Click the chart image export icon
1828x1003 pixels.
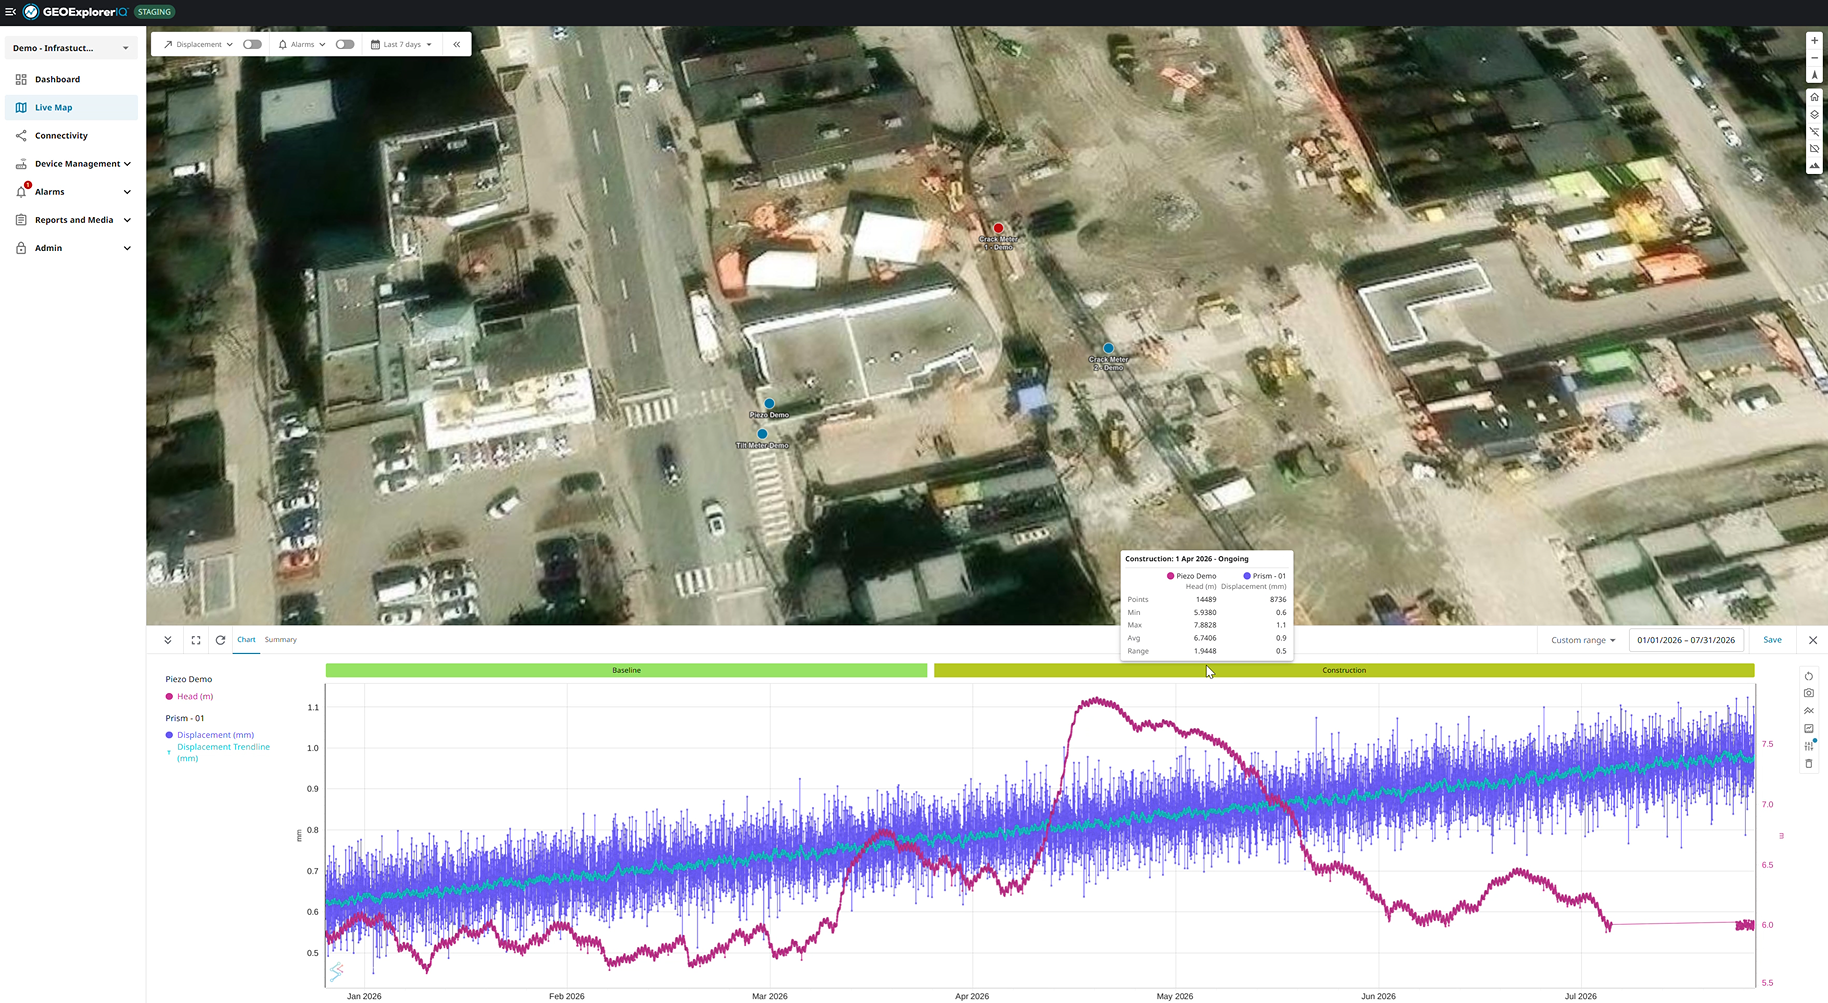[1808, 728]
